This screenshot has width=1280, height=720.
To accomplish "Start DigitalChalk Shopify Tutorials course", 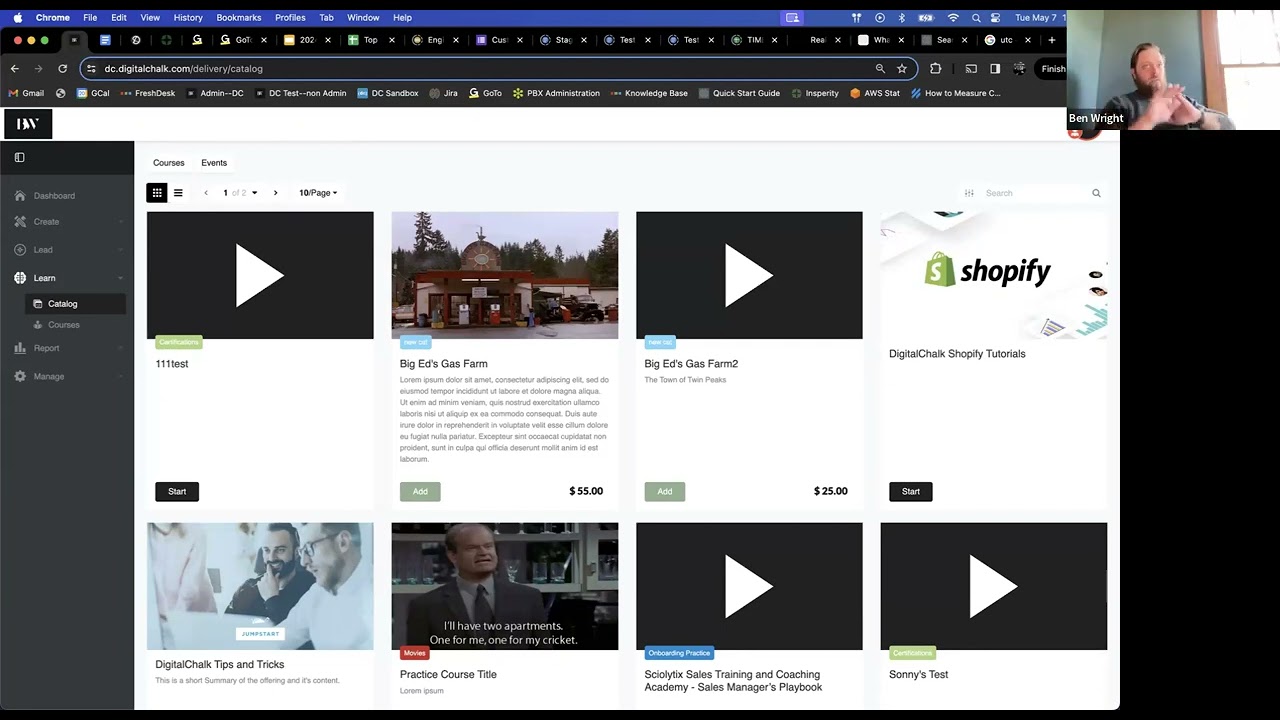I will (911, 491).
